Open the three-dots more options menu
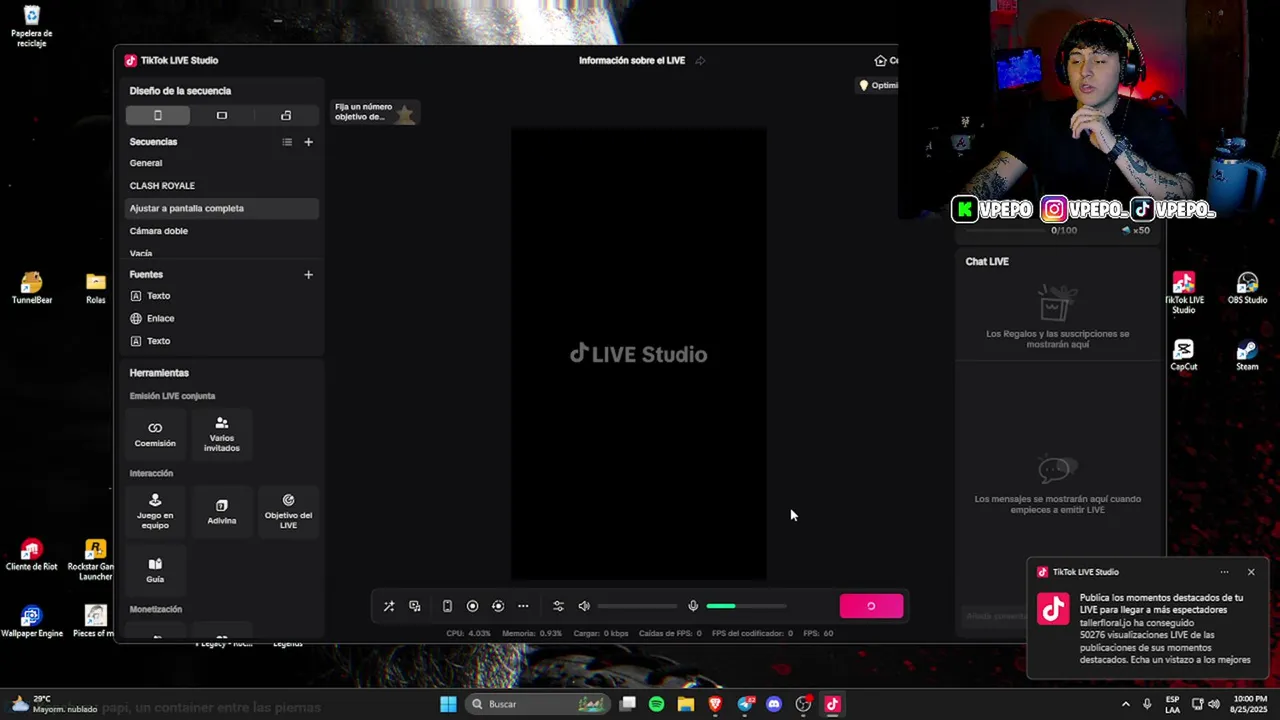Screen dimensions: 1280x720 coord(523,606)
